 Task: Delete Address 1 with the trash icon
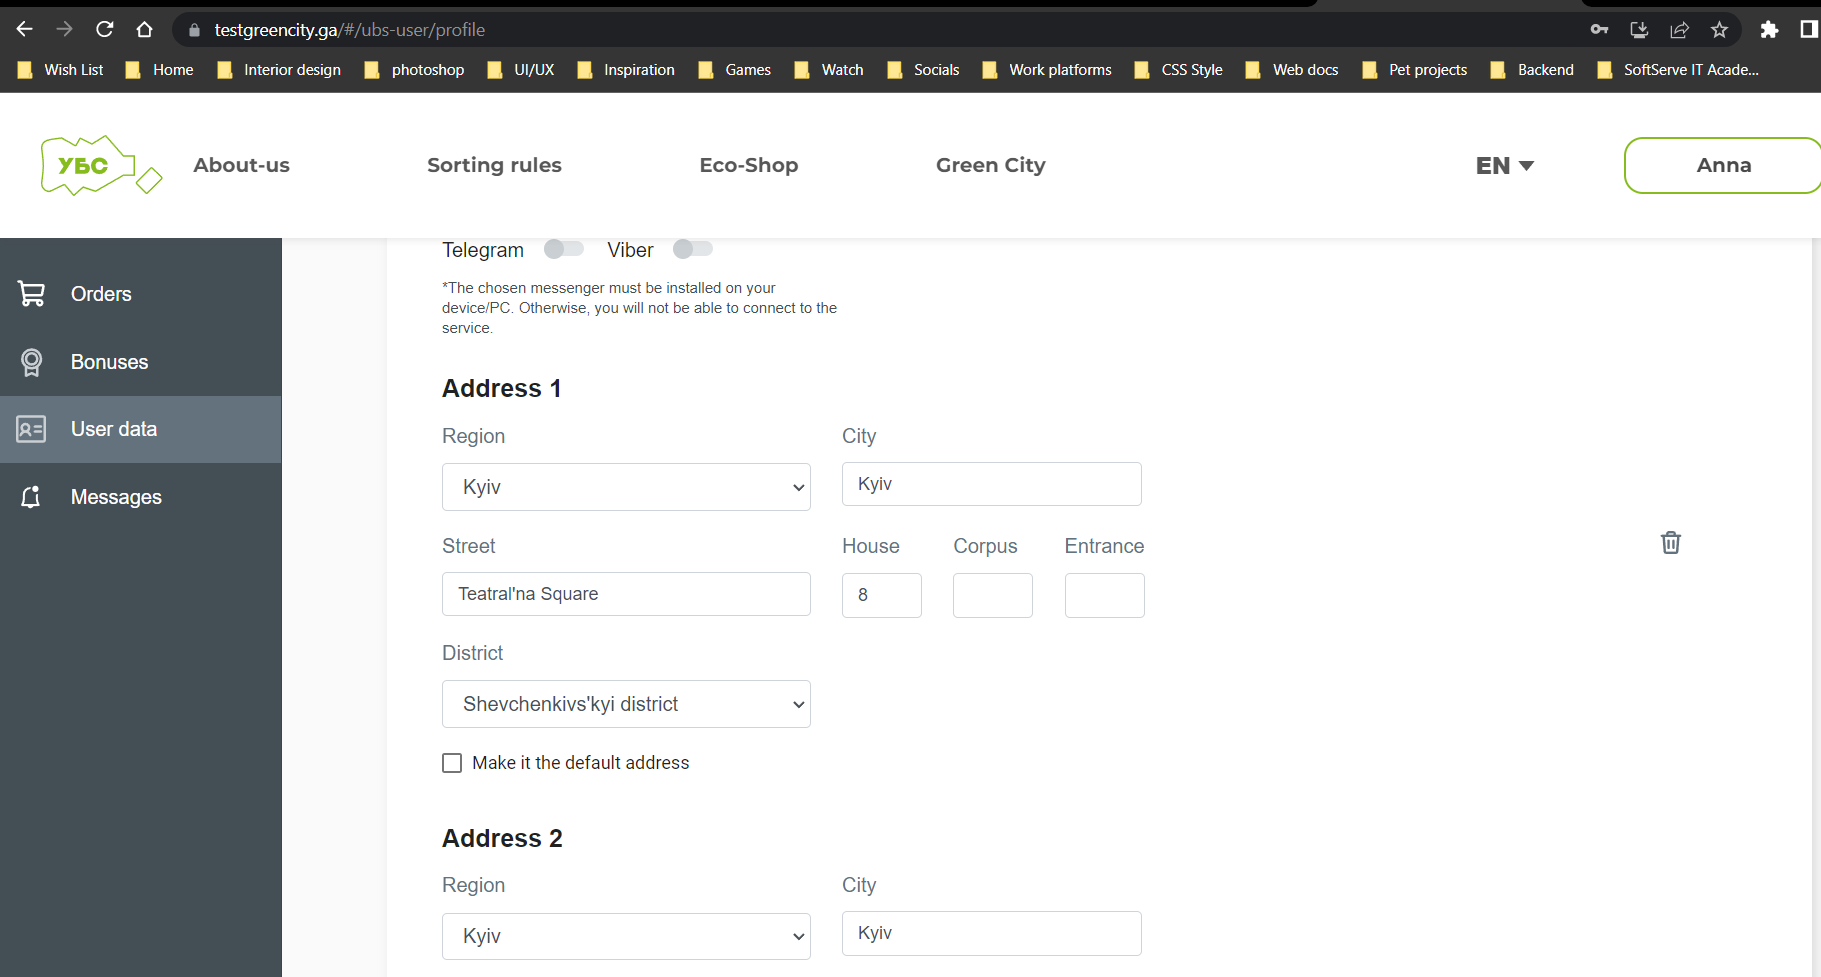tap(1670, 542)
